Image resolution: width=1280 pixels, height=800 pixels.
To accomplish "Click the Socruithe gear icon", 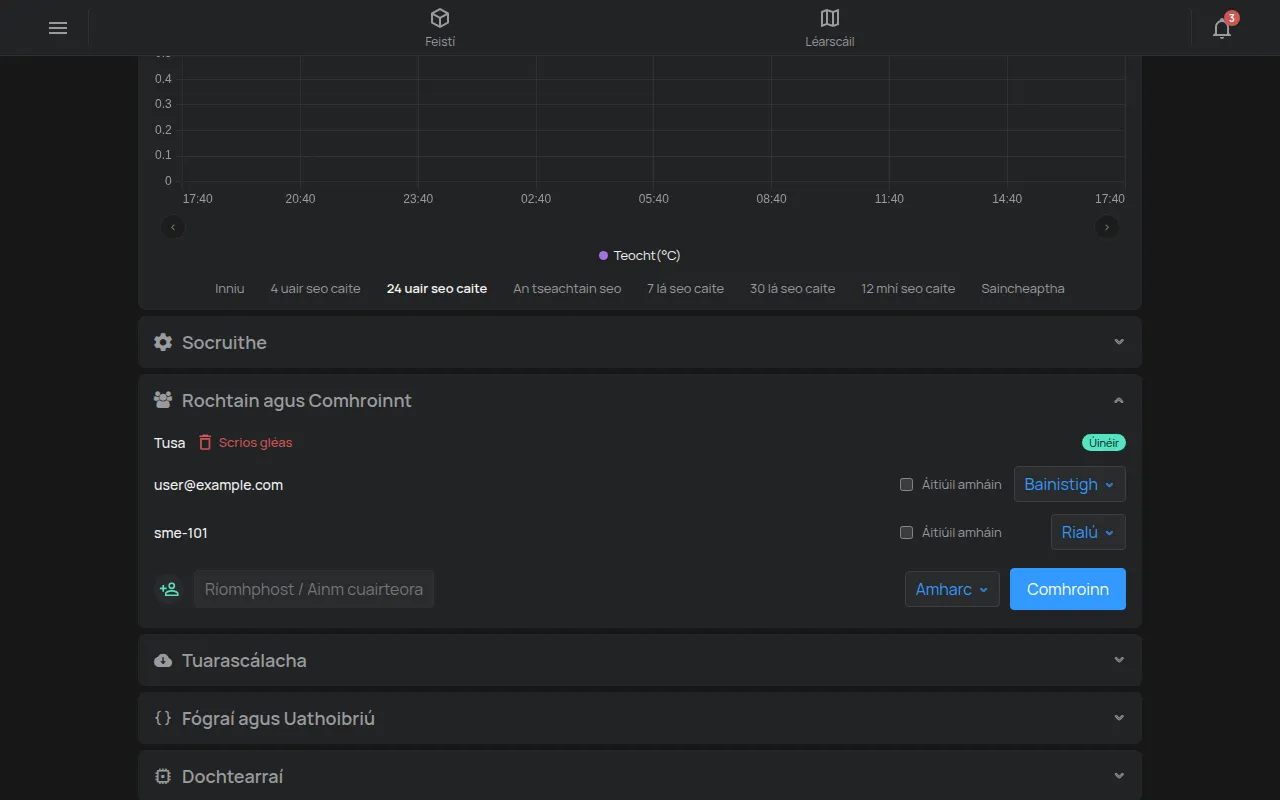I will (163, 342).
